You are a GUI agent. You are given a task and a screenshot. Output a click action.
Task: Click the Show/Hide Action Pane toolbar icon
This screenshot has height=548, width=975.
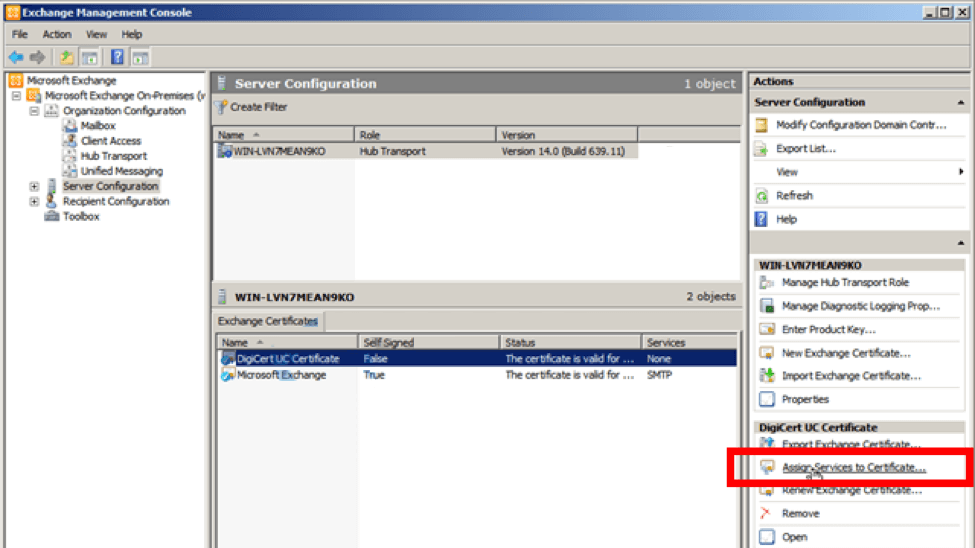(141, 58)
